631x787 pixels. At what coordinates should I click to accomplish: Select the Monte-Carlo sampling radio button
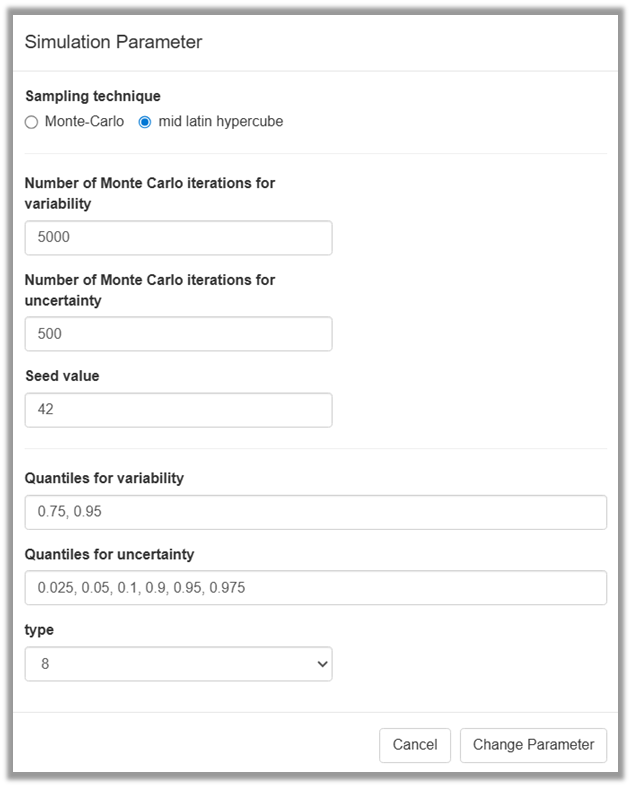click(x=31, y=122)
